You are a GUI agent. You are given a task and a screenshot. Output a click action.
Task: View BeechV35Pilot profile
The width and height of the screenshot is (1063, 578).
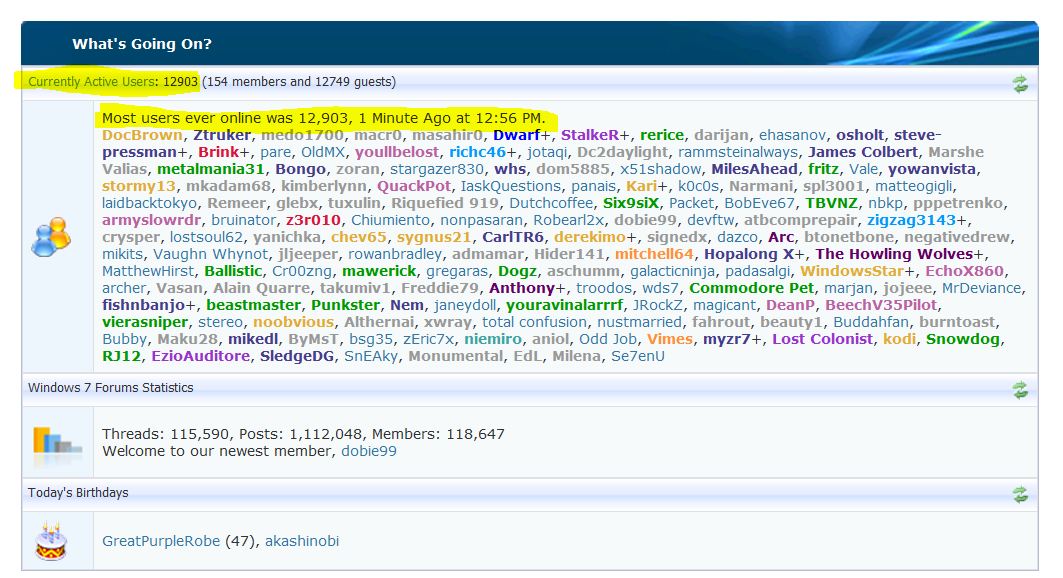(x=881, y=305)
